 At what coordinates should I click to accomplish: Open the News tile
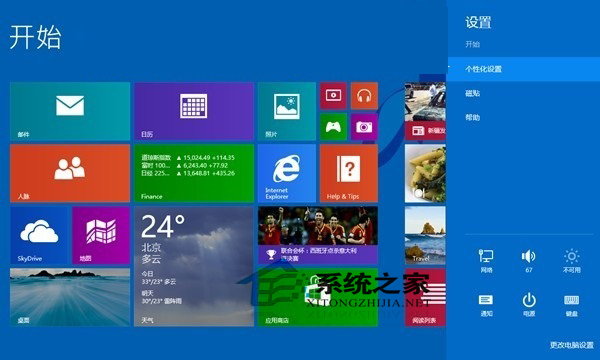[425, 111]
